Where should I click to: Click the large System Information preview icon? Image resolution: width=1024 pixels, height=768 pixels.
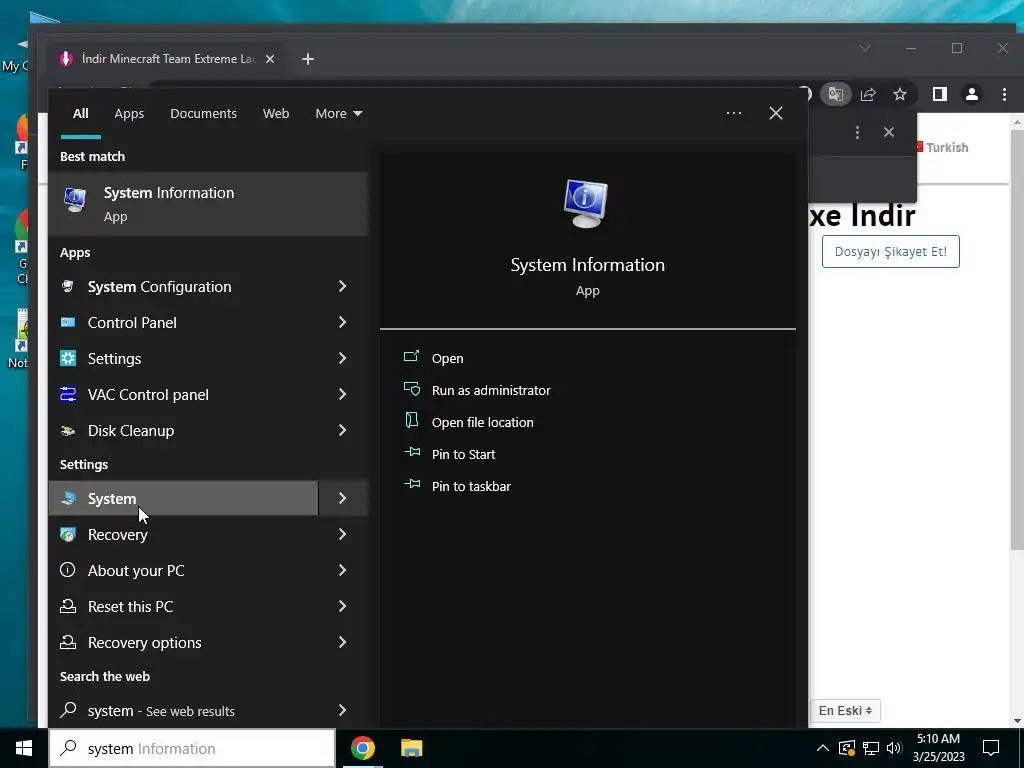[x=586, y=204]
